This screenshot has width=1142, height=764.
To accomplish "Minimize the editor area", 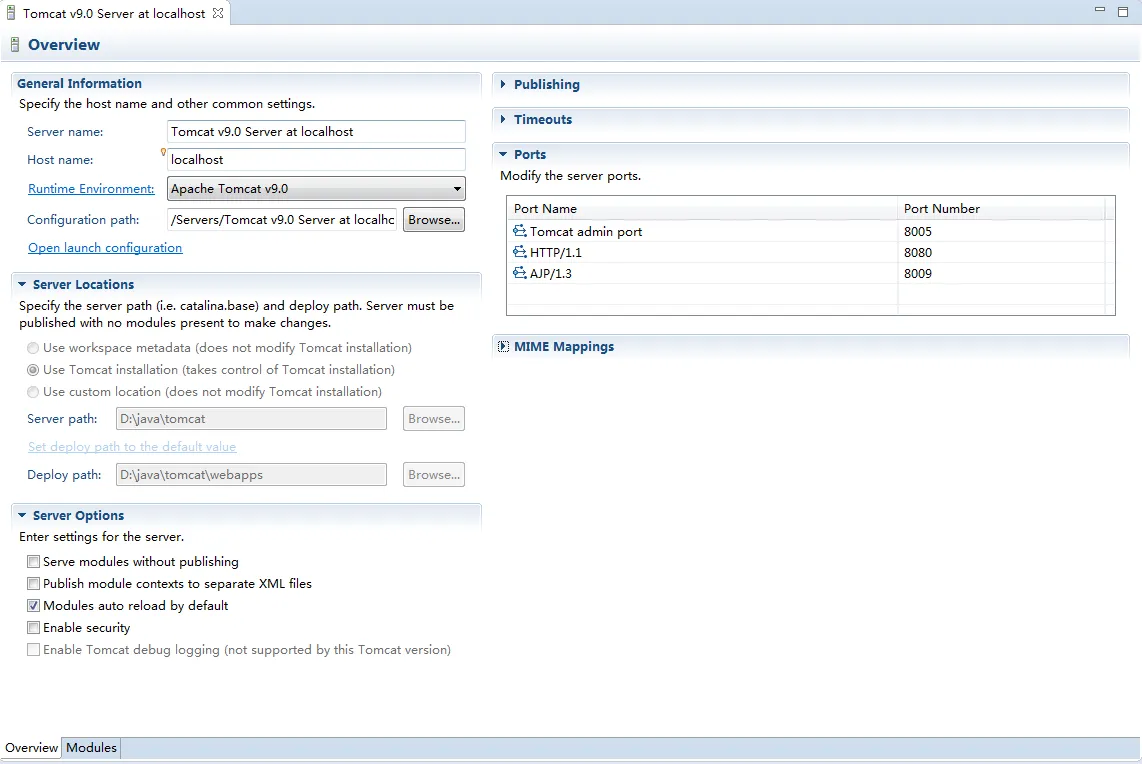I will pyautogui.click(x=1100, y=9).
